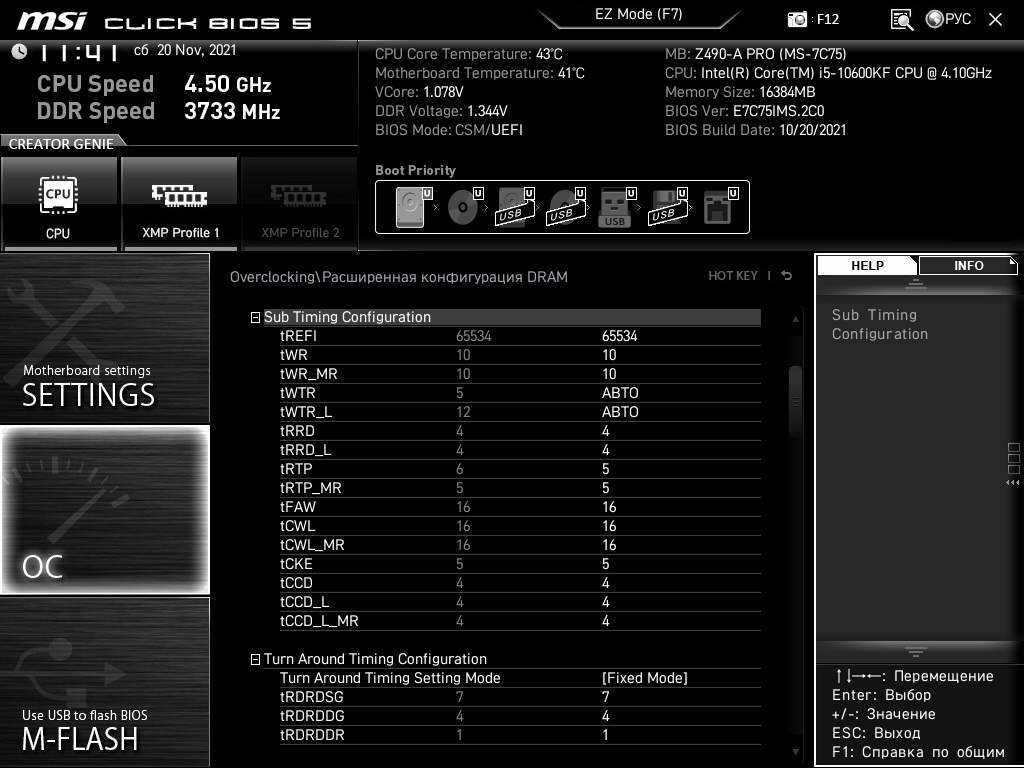
Task: Click the clock icon beside the time
Action: tap(19, 52)
